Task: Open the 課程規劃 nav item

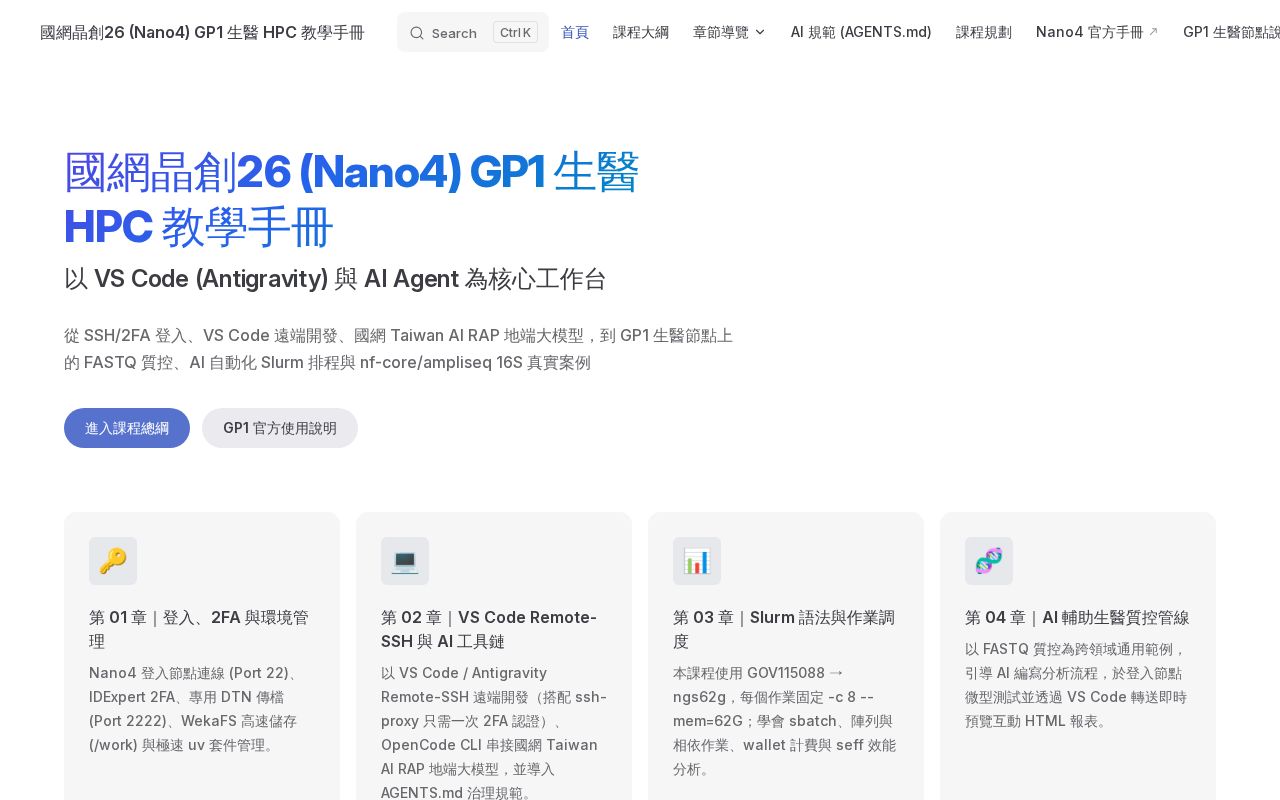Action: coord(984,32)
